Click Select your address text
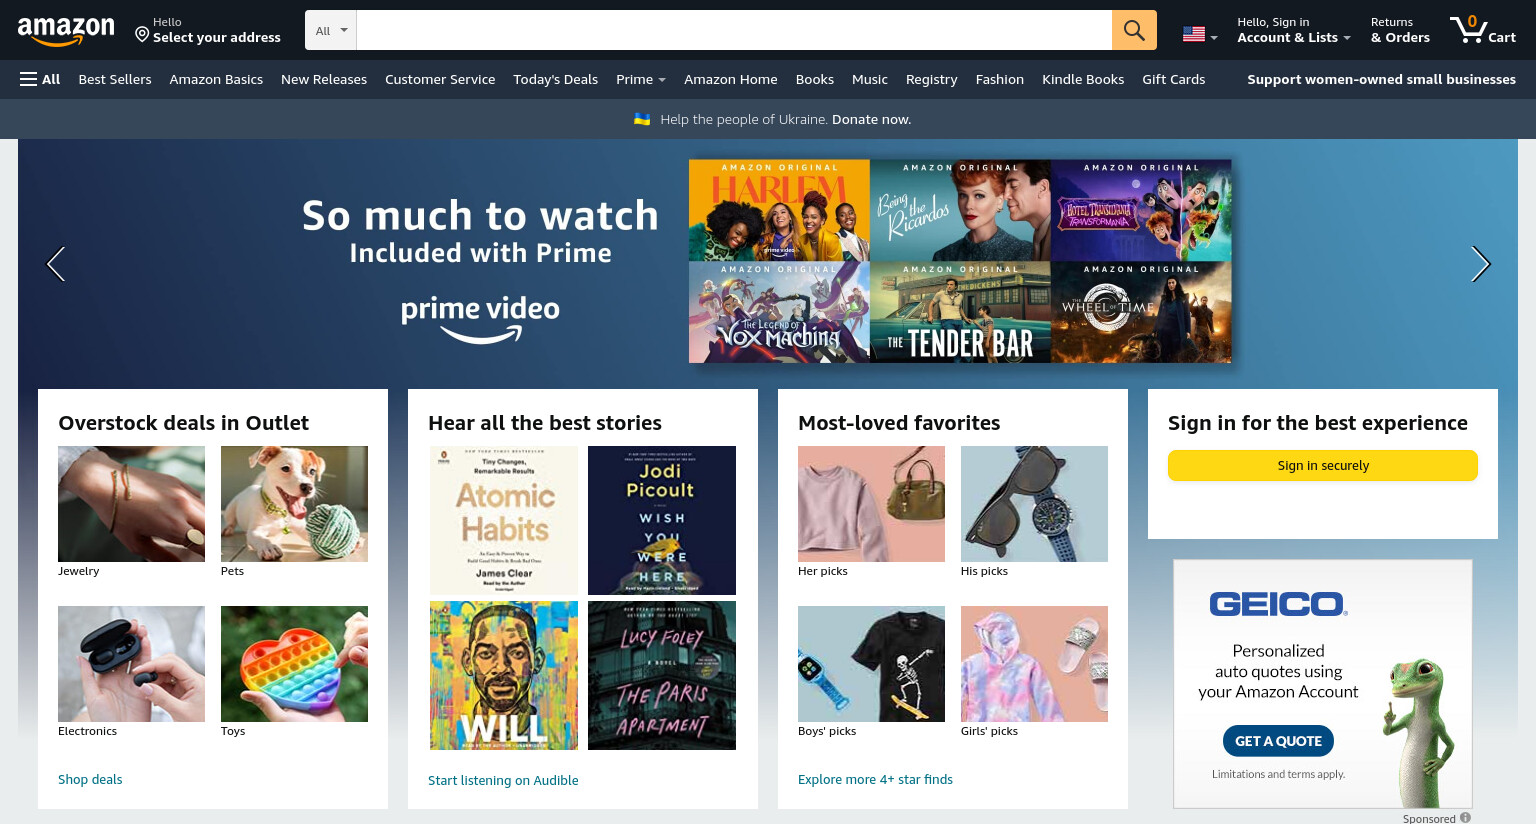This screenshot has height=824, width=1536. (217, 38)
